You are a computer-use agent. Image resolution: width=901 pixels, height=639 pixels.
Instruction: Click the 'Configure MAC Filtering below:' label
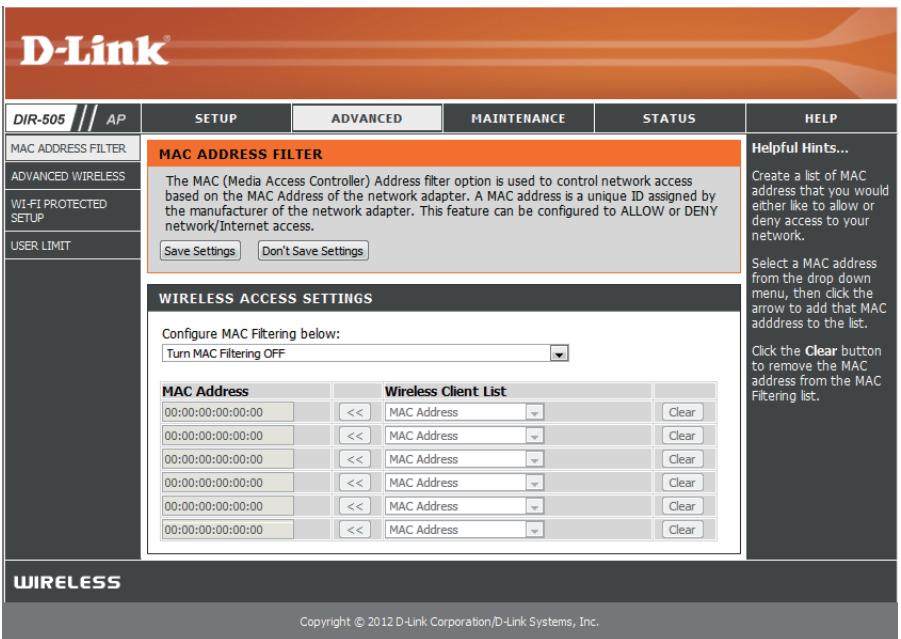tap(251, 334)
